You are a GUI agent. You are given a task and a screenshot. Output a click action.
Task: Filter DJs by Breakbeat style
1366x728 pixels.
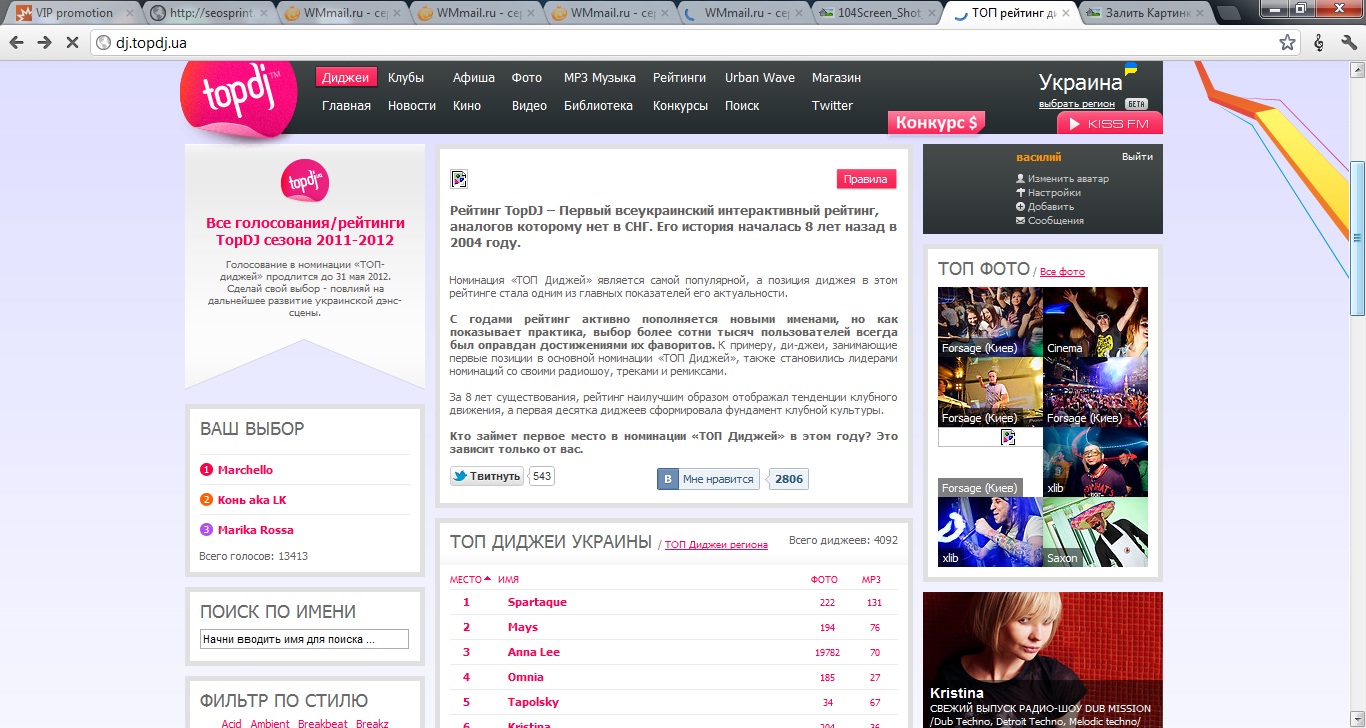323,723
